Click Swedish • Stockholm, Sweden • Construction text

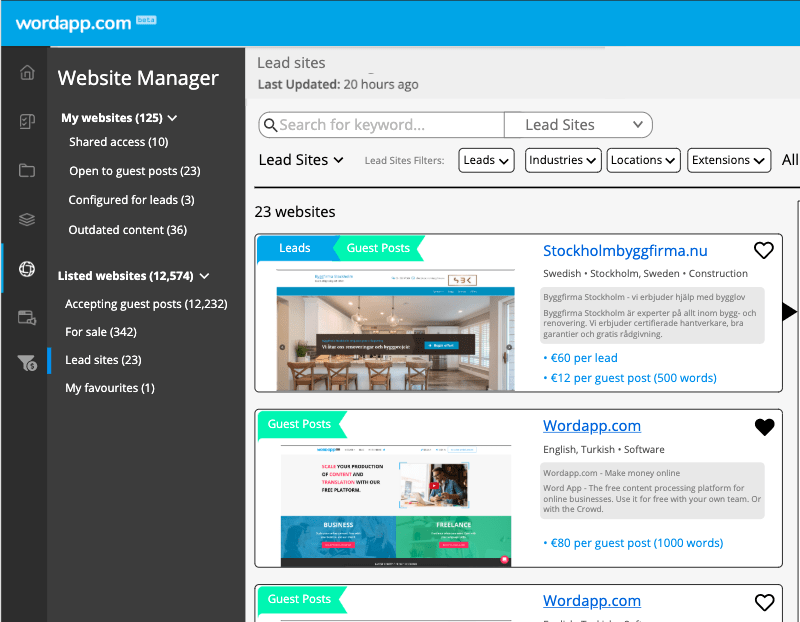[x=645, y=273]
